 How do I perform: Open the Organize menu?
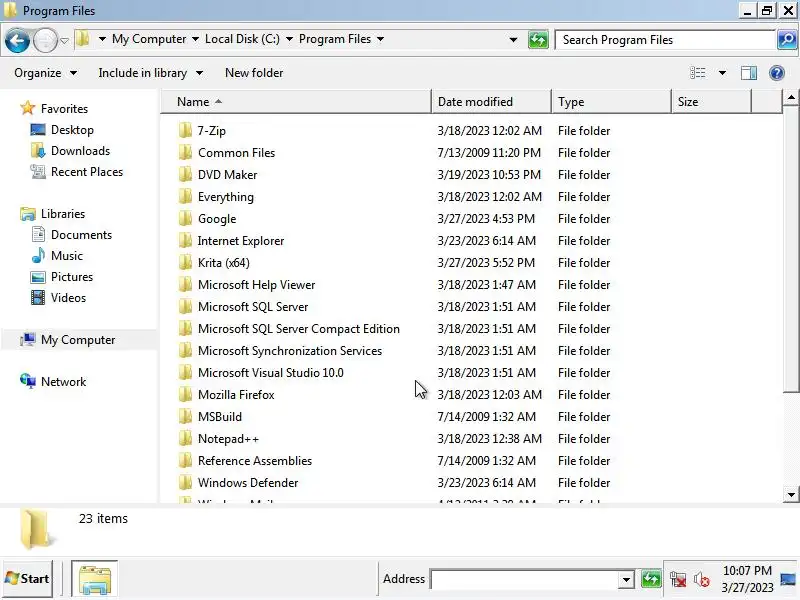pyautogui.click(x=45, y=73)
